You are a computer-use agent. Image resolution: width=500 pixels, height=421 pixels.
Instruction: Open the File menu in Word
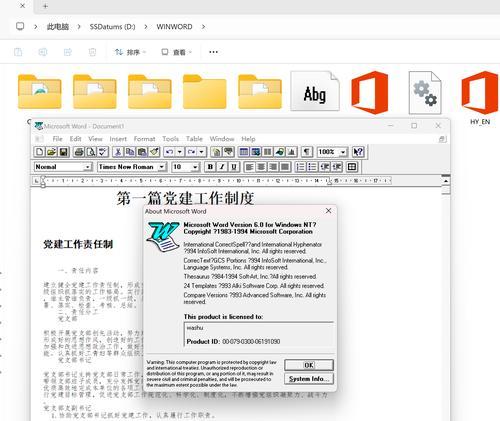tap(57, 139)
